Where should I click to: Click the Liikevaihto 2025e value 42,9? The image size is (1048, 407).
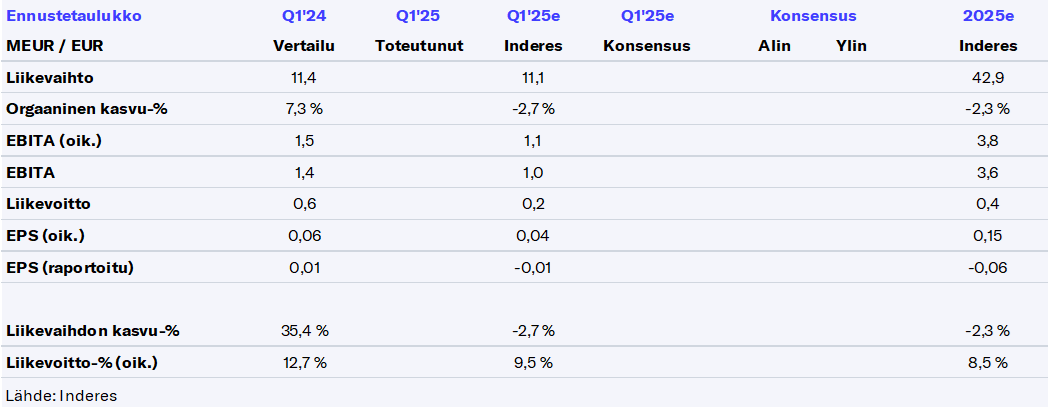[987, 77]
